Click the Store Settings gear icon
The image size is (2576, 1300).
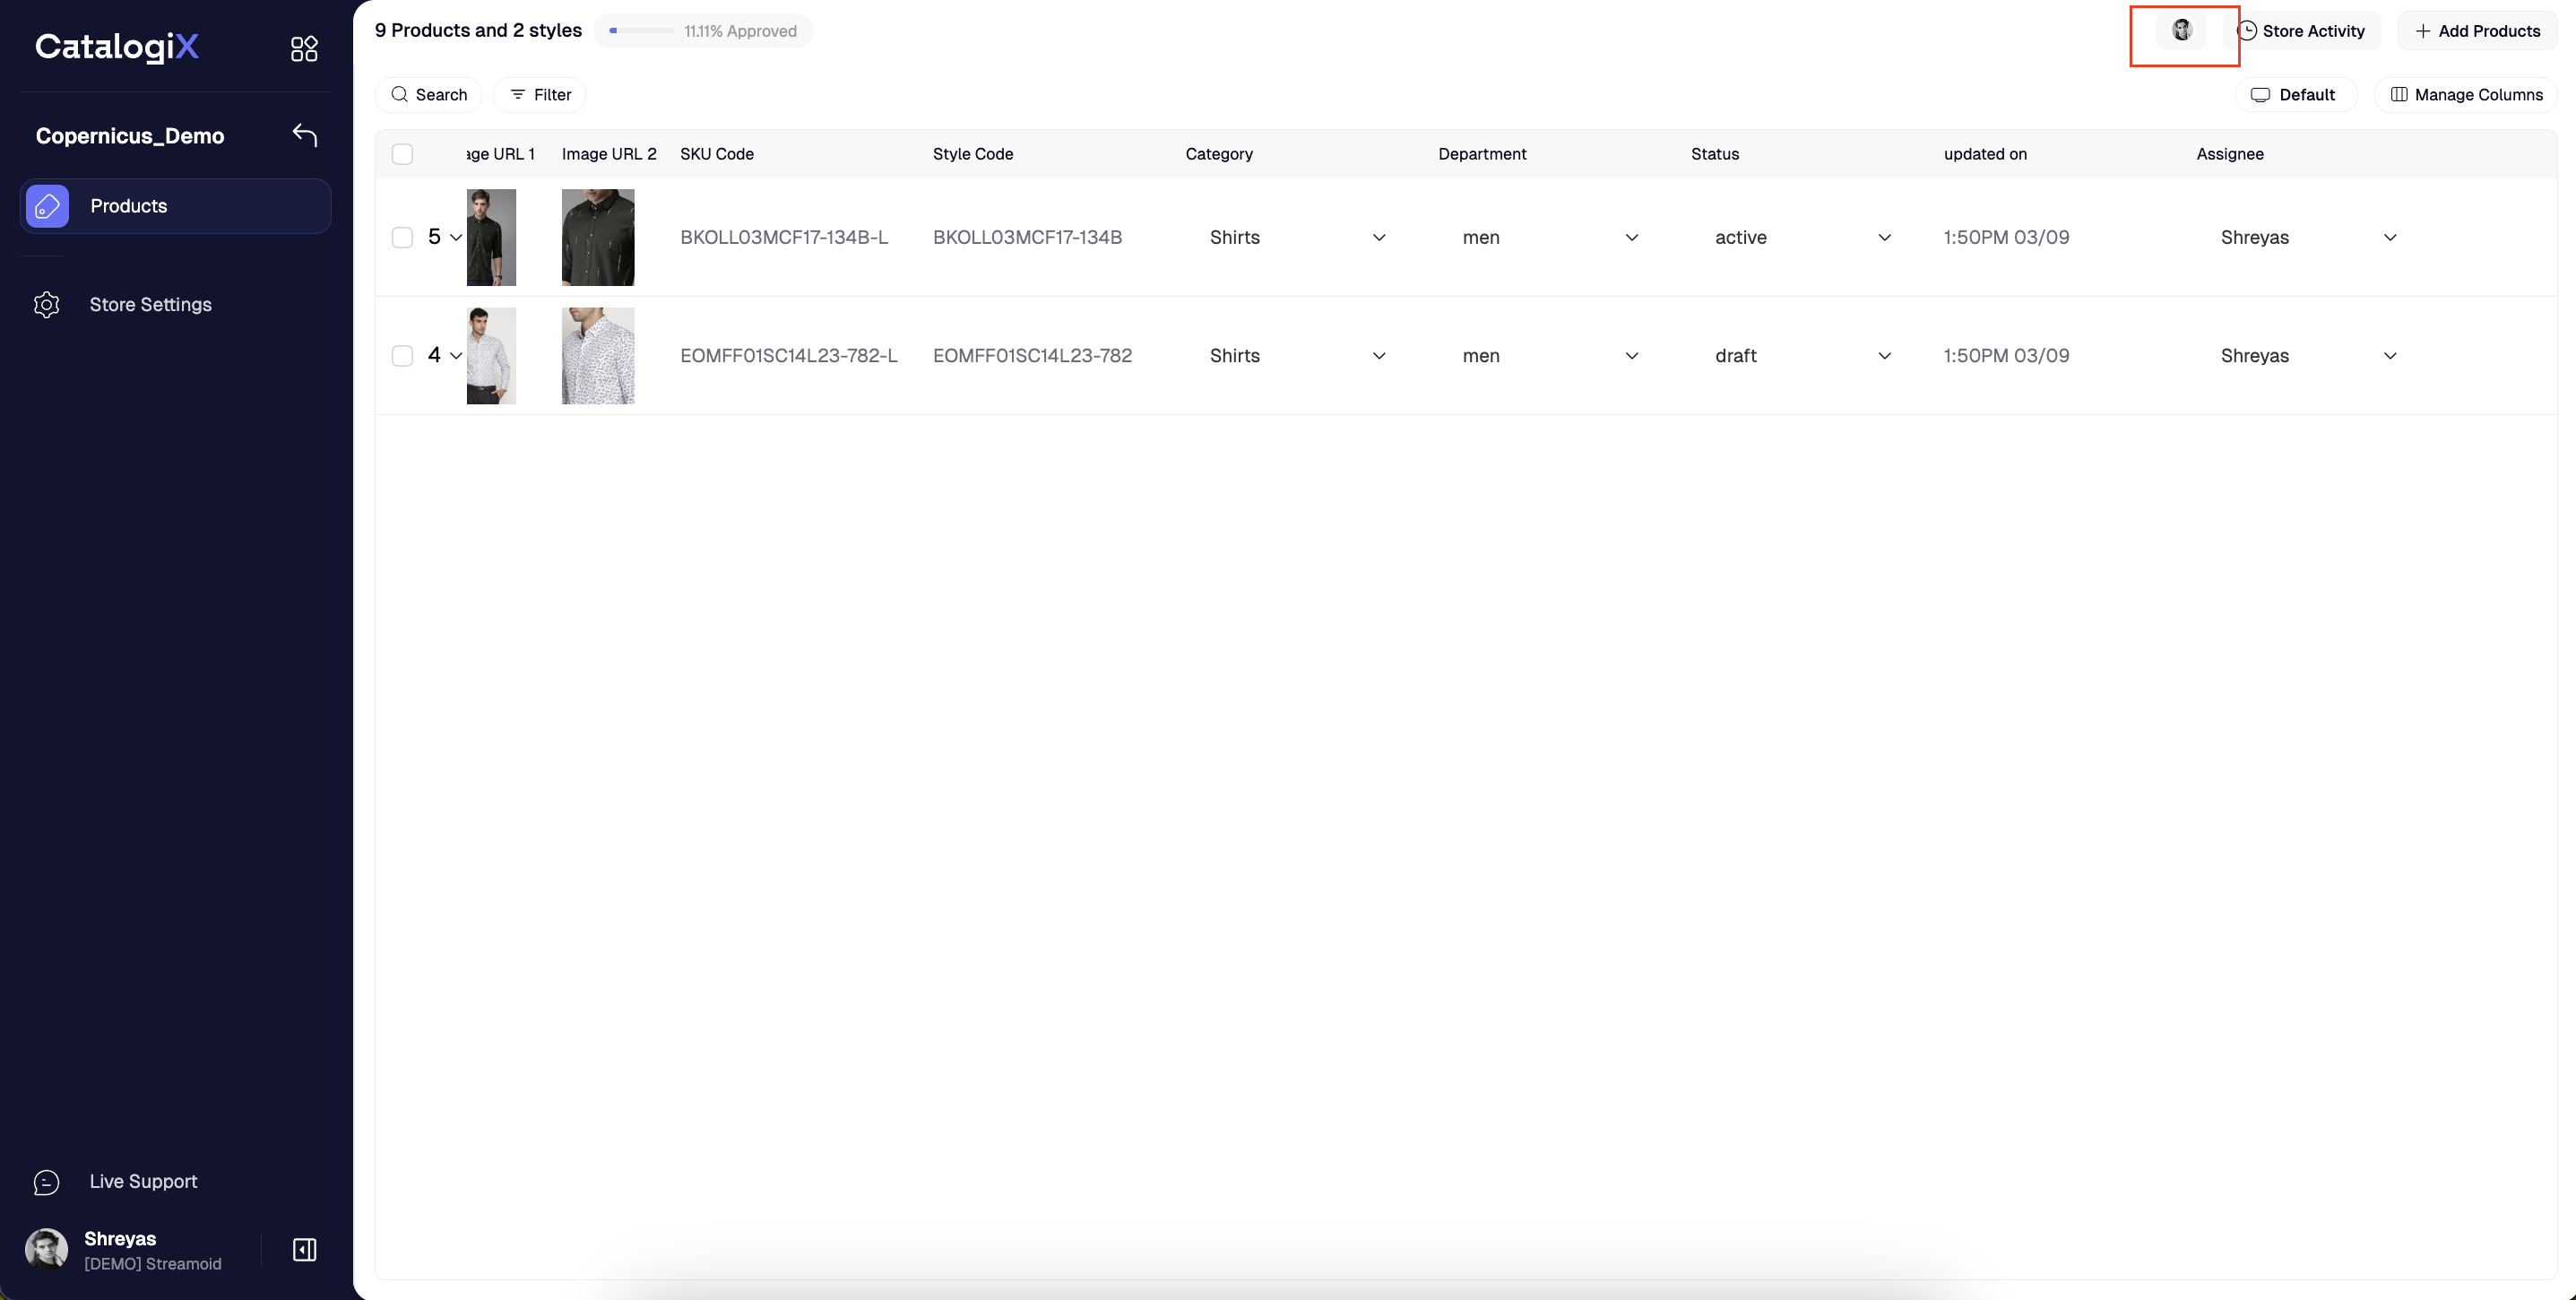coord(47,304)
